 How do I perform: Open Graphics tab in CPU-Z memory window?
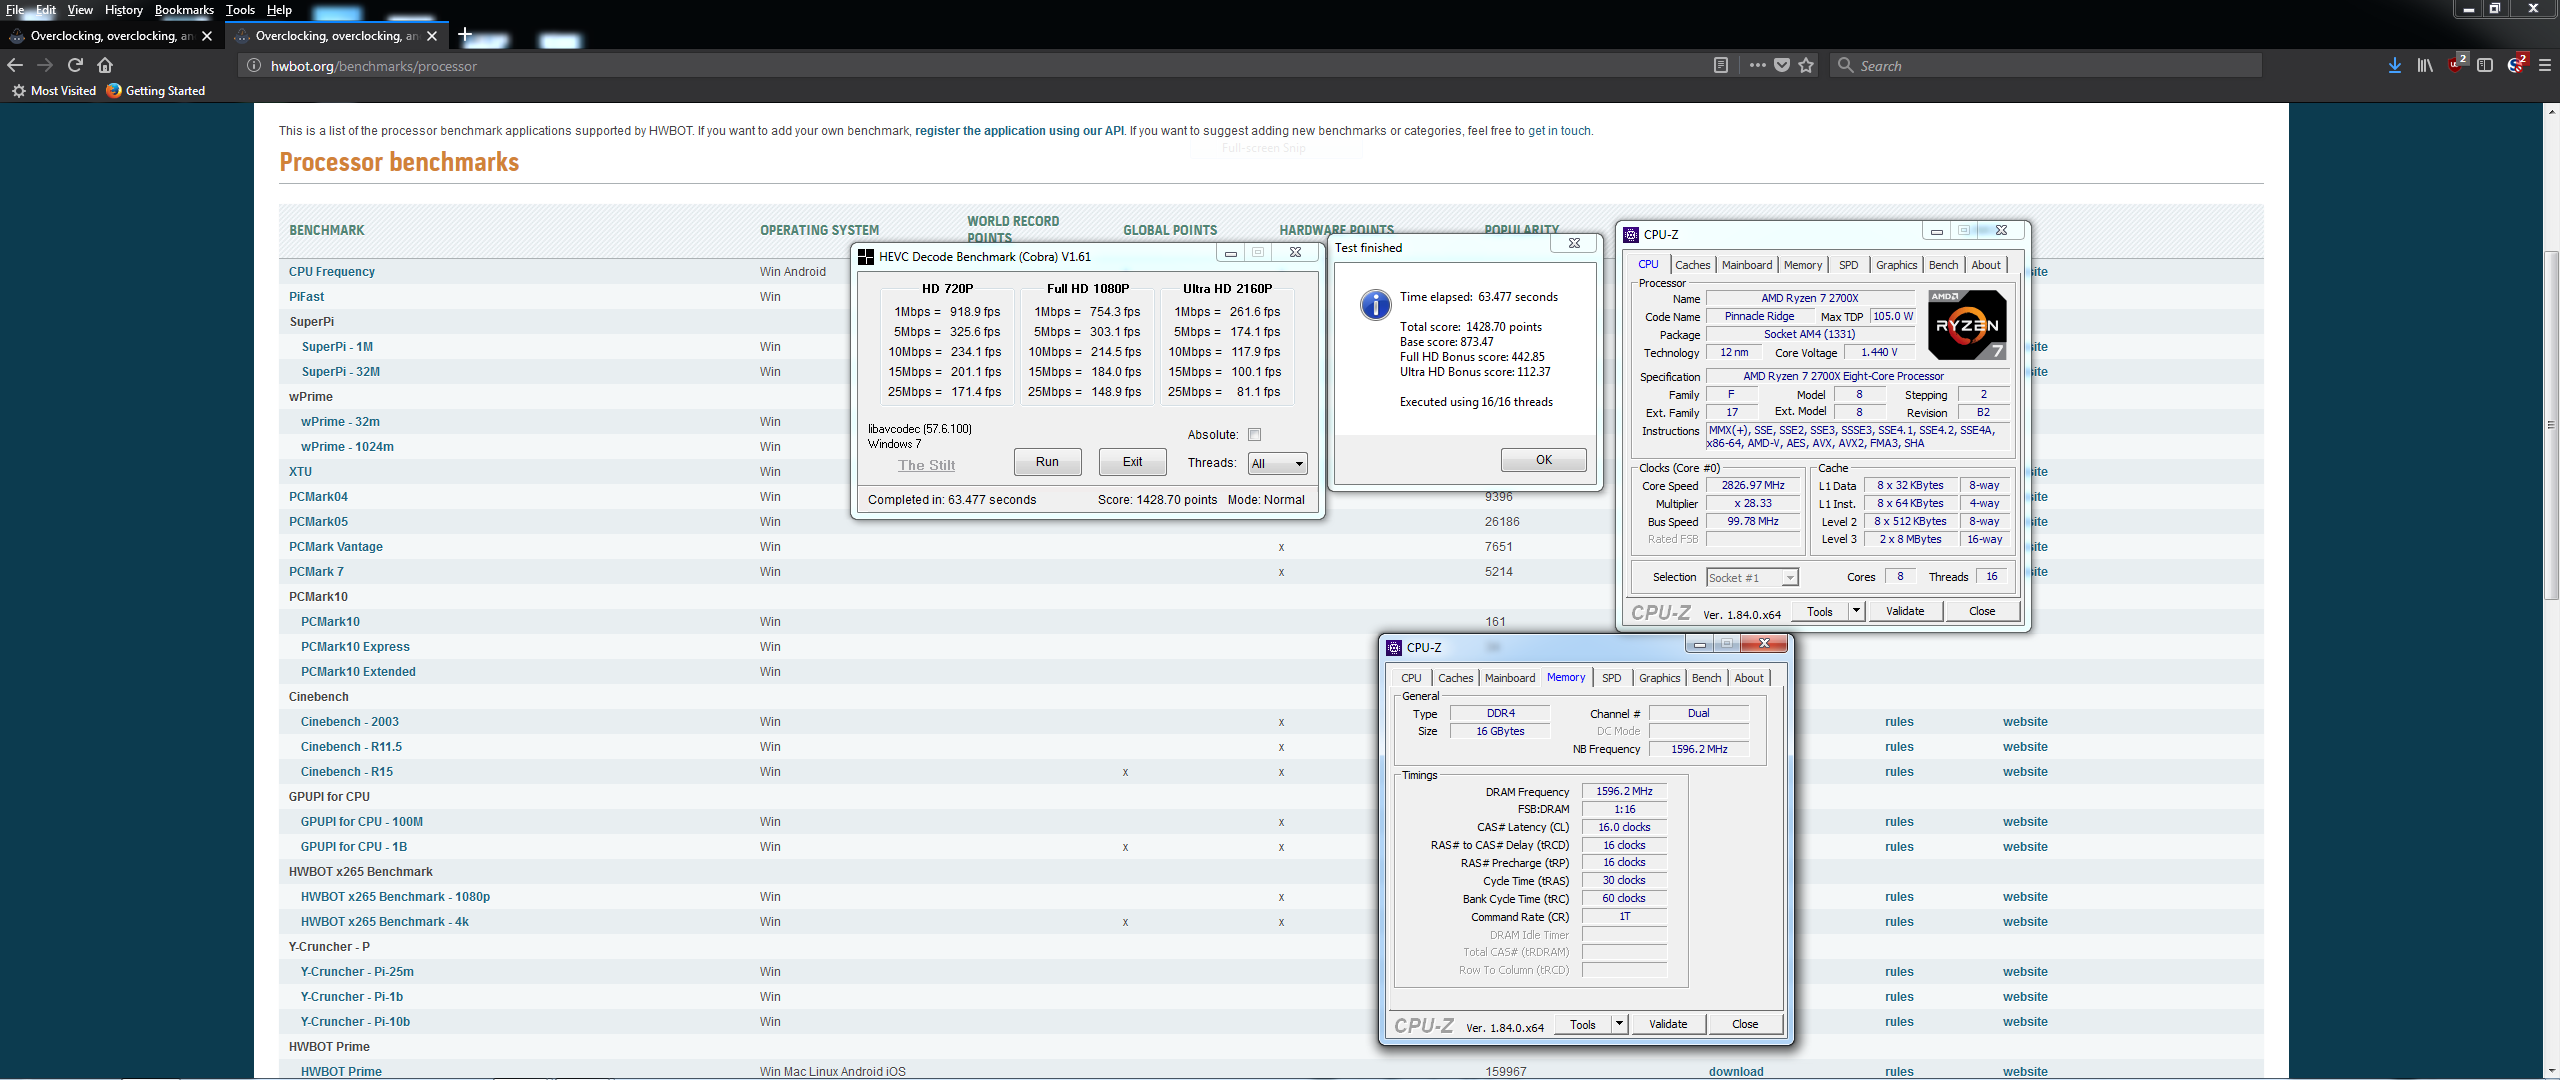click(1659, 678)
